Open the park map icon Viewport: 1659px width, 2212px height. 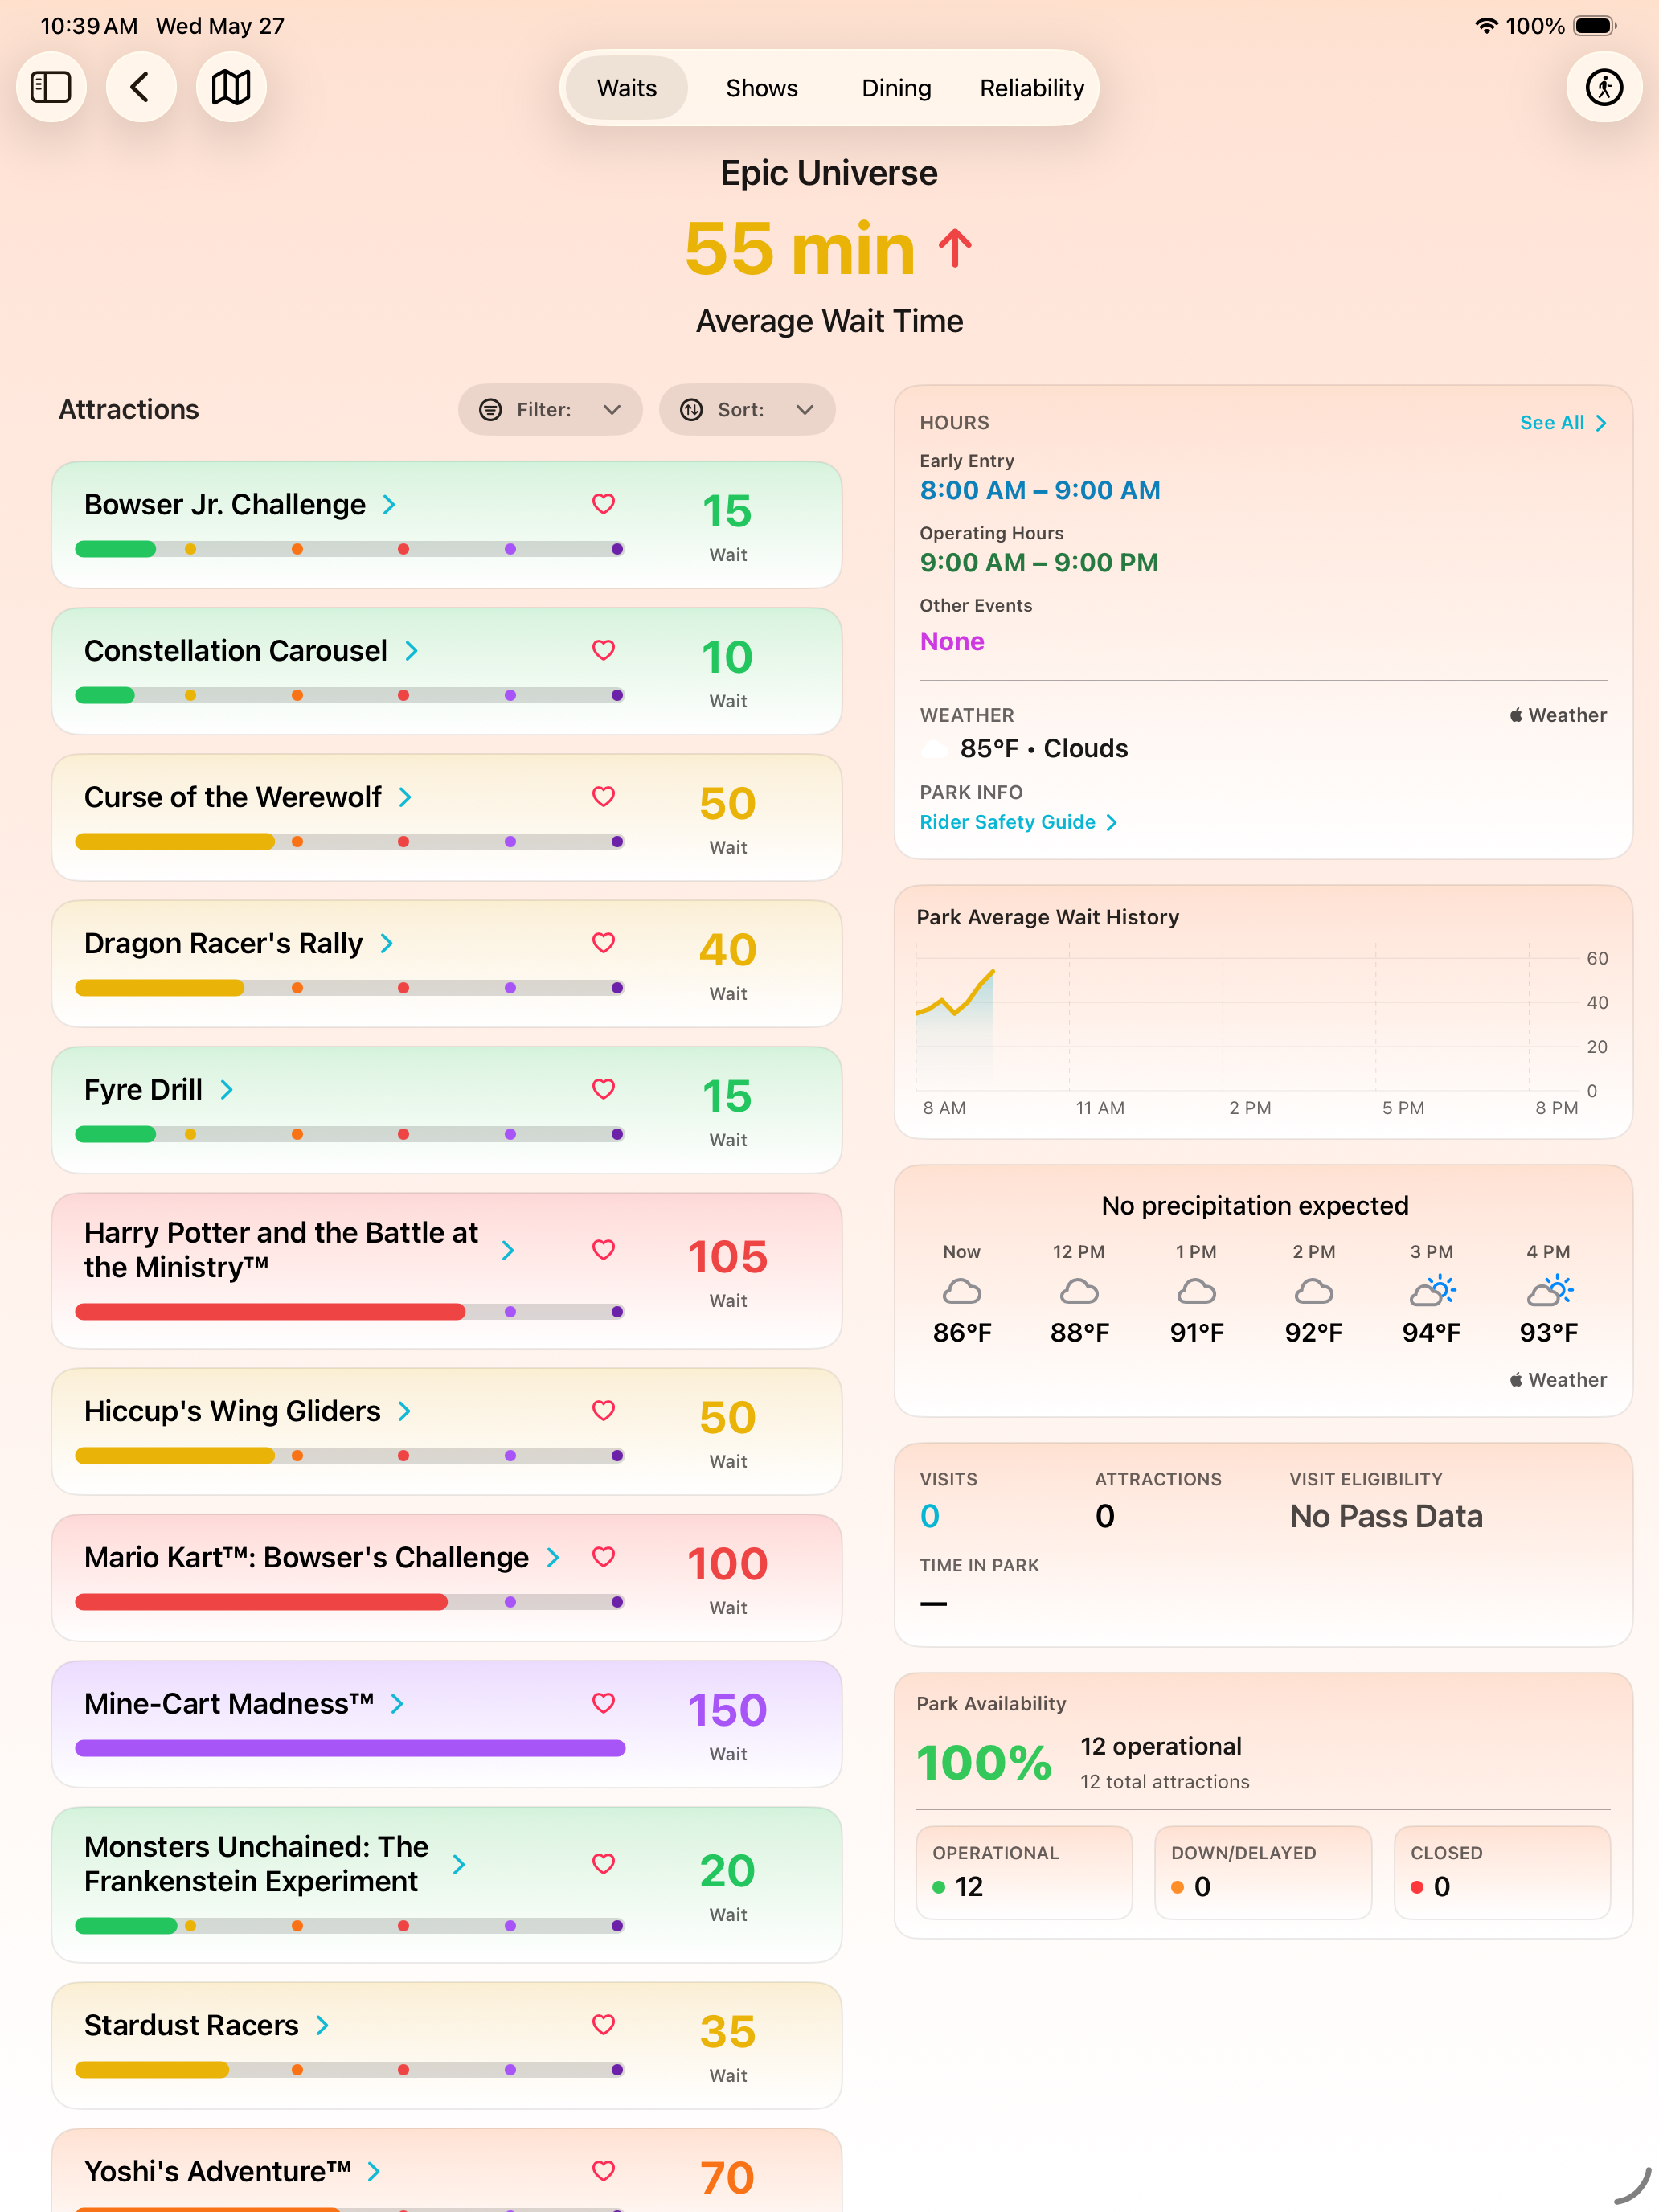pos(231,87)
